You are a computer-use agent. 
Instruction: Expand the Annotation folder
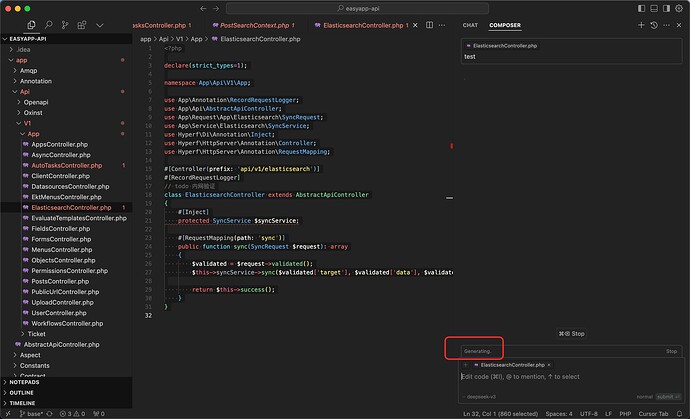pos(66,81)
